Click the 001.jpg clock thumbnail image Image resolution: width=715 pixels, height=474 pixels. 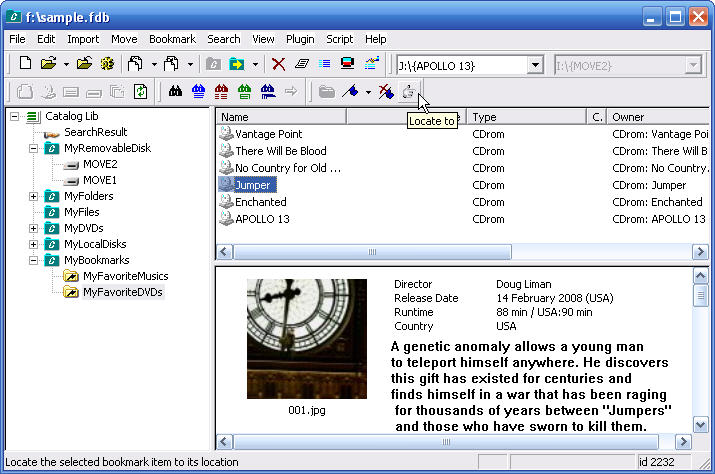[x=307, y=339]
